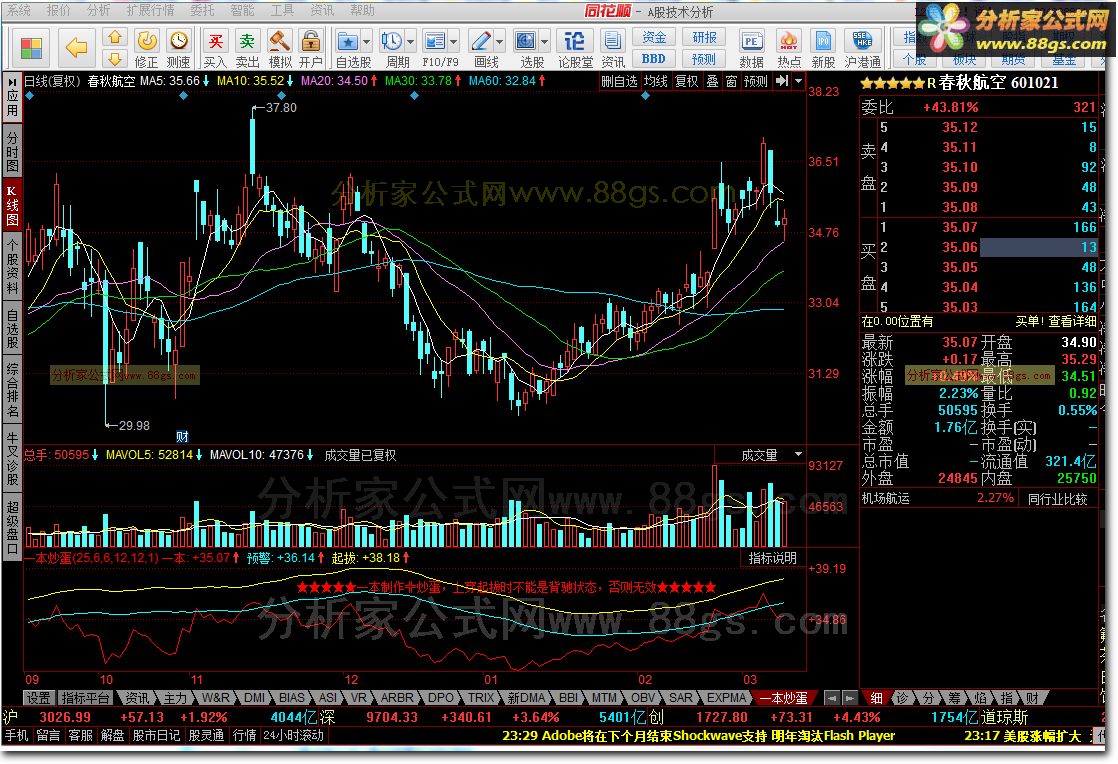The width and height of the screenshot is (1118, 764).
Task: Select the TRIX indicator tab
Action: pos(481,698)
